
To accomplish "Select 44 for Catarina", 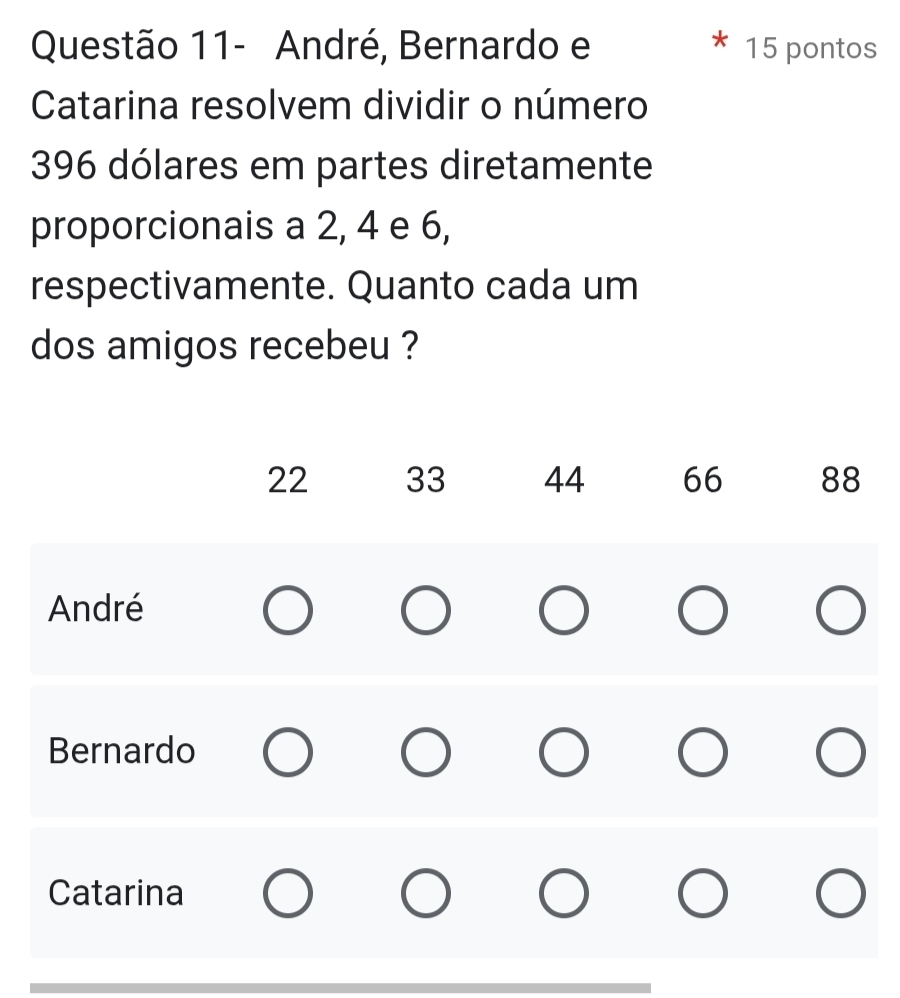I will point(563,895).
